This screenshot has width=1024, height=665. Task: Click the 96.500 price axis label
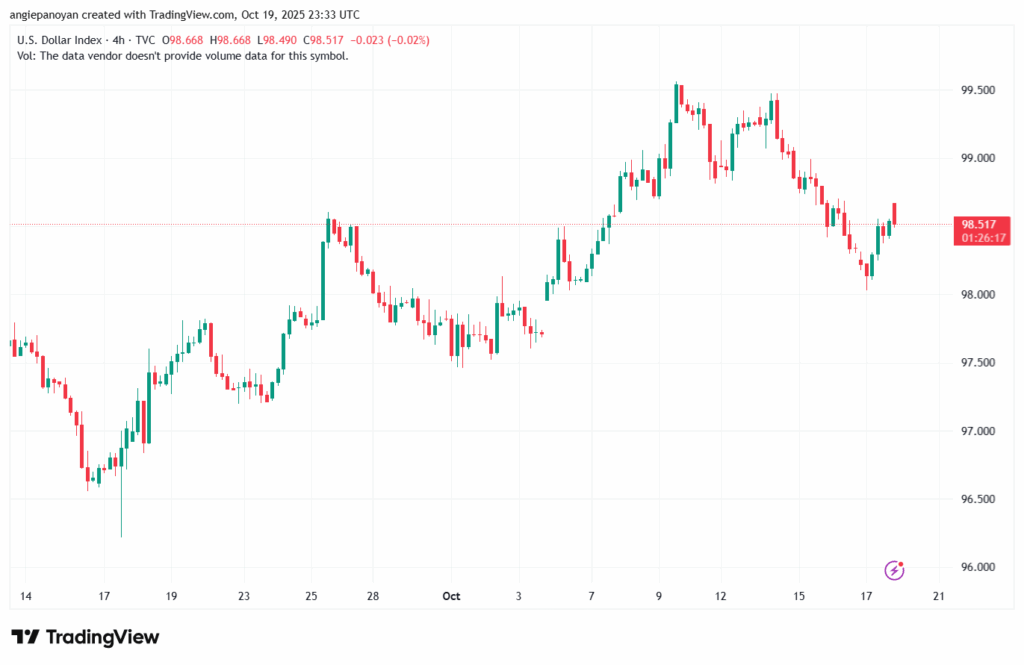pos(977,499)
